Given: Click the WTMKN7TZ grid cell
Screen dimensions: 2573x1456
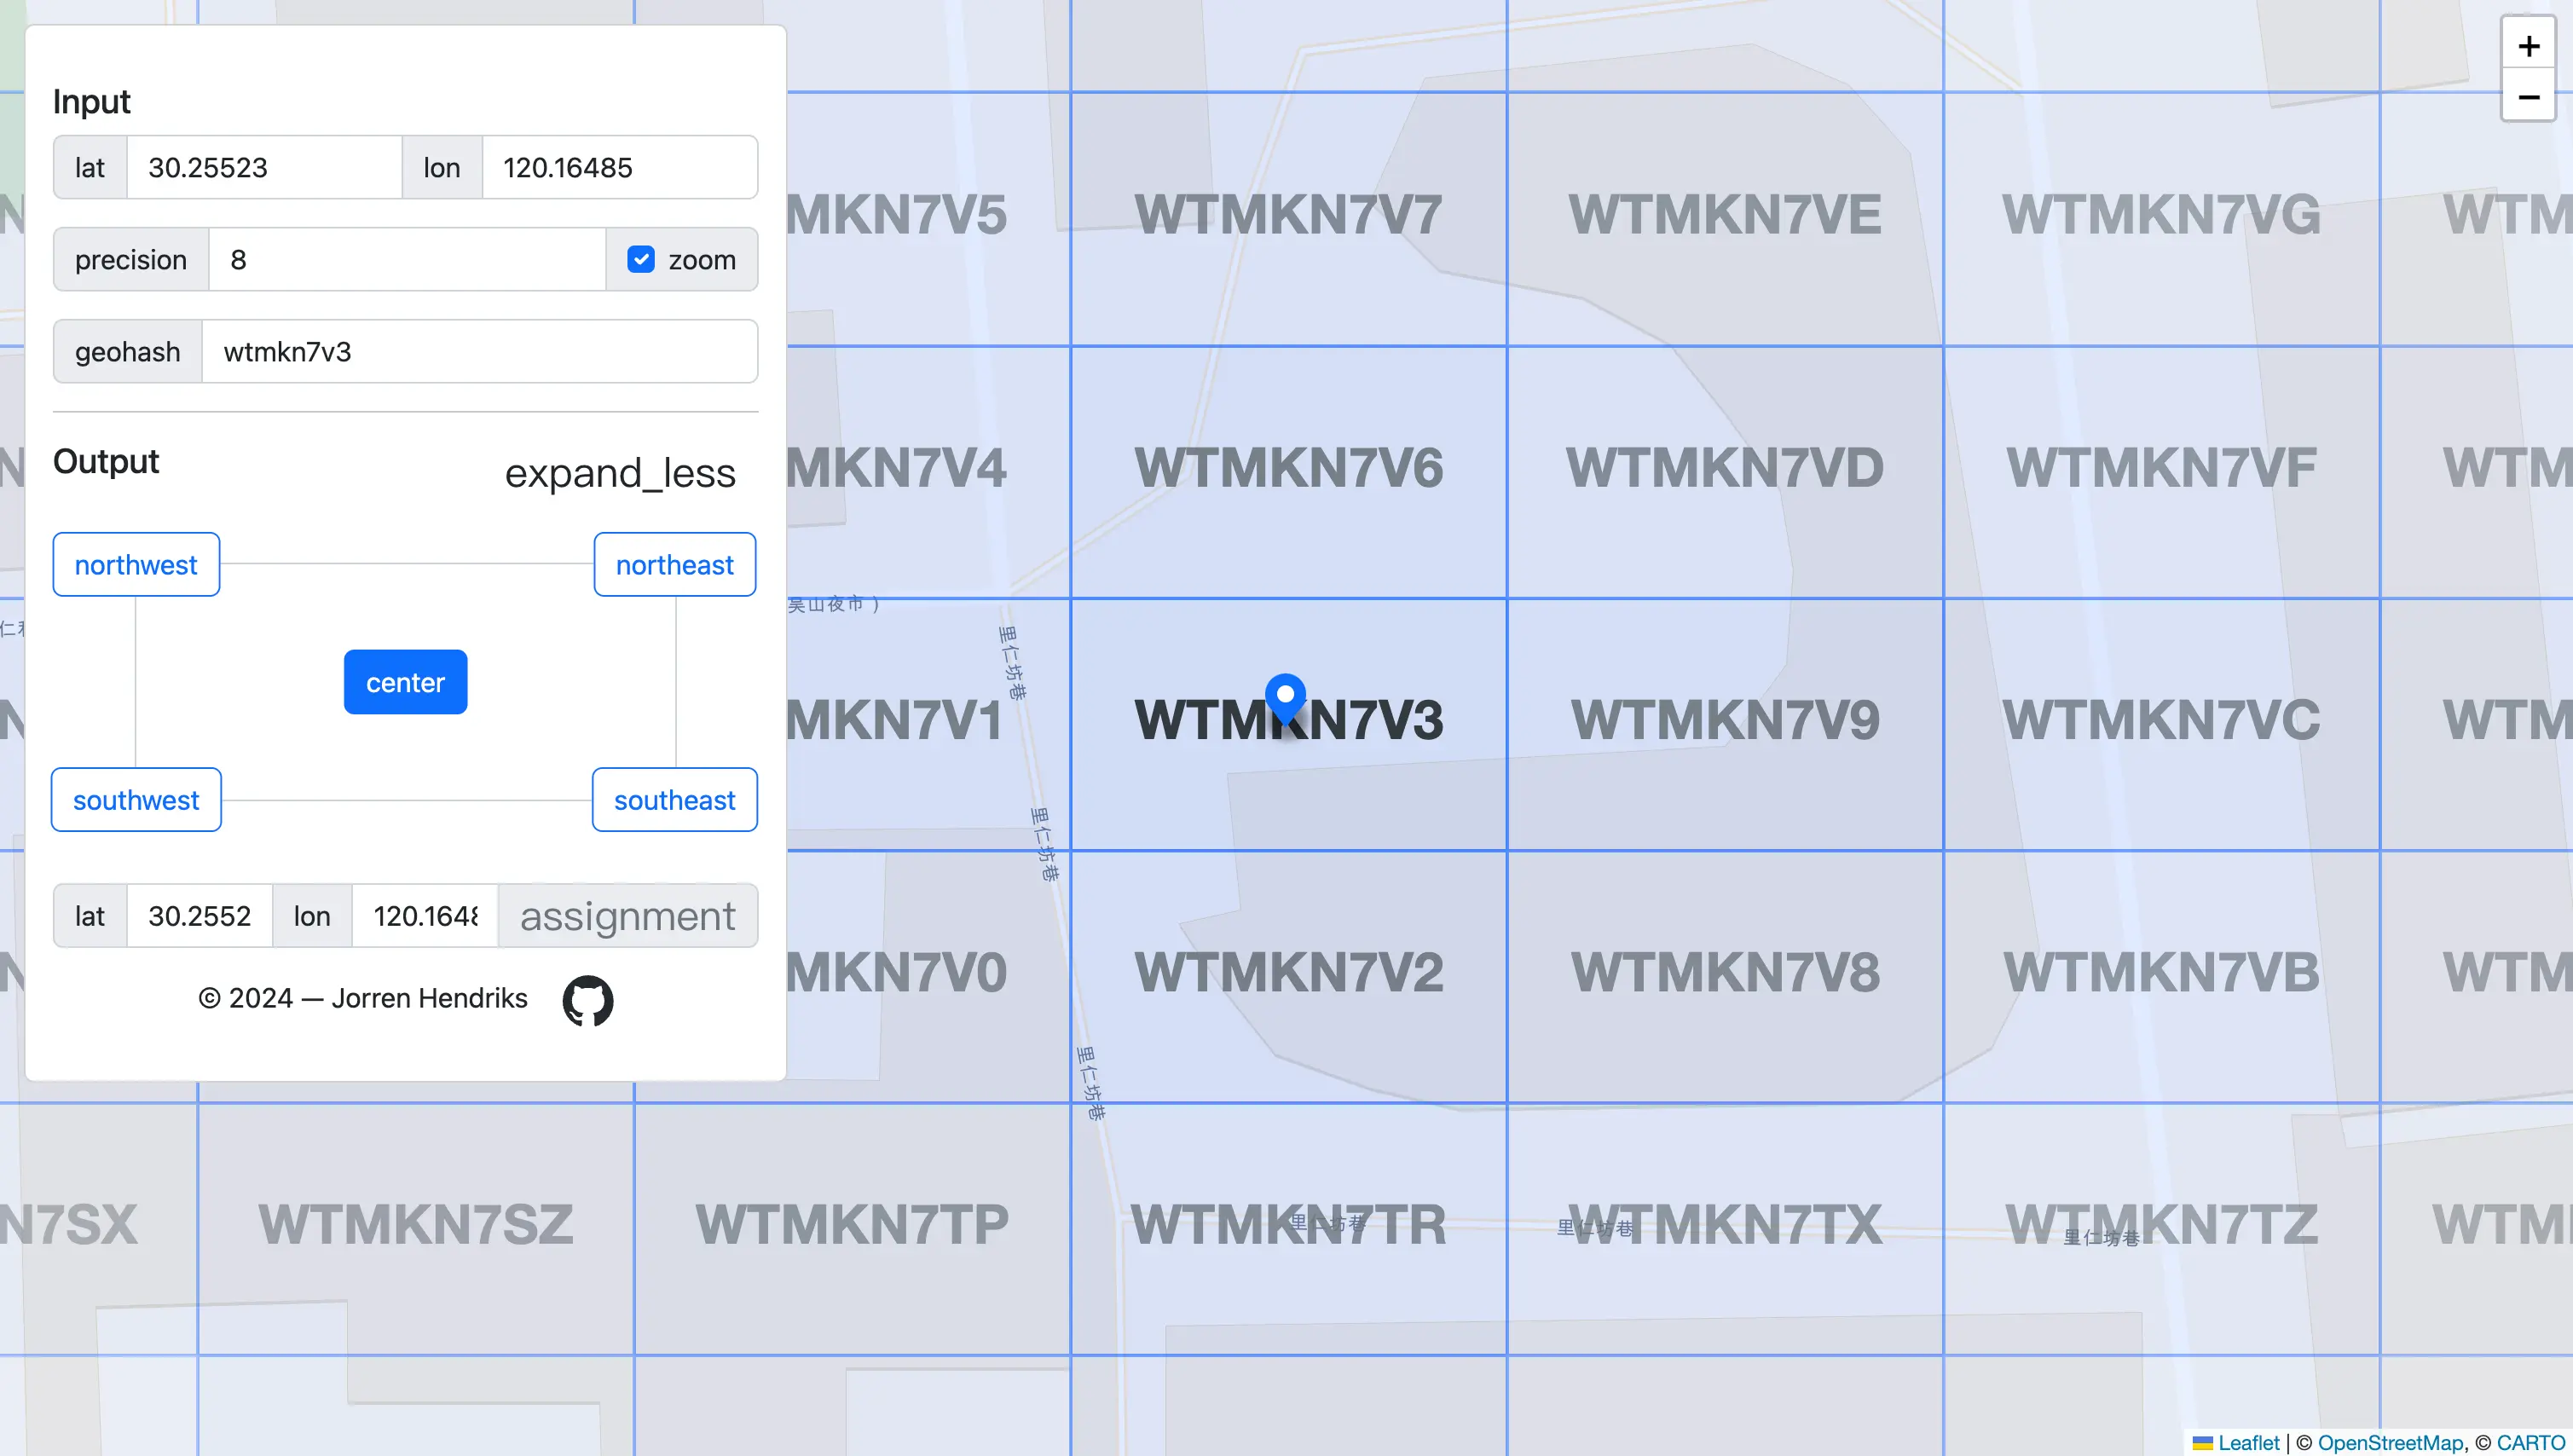Looking at the screenshot, I should click(2161, 1229).
